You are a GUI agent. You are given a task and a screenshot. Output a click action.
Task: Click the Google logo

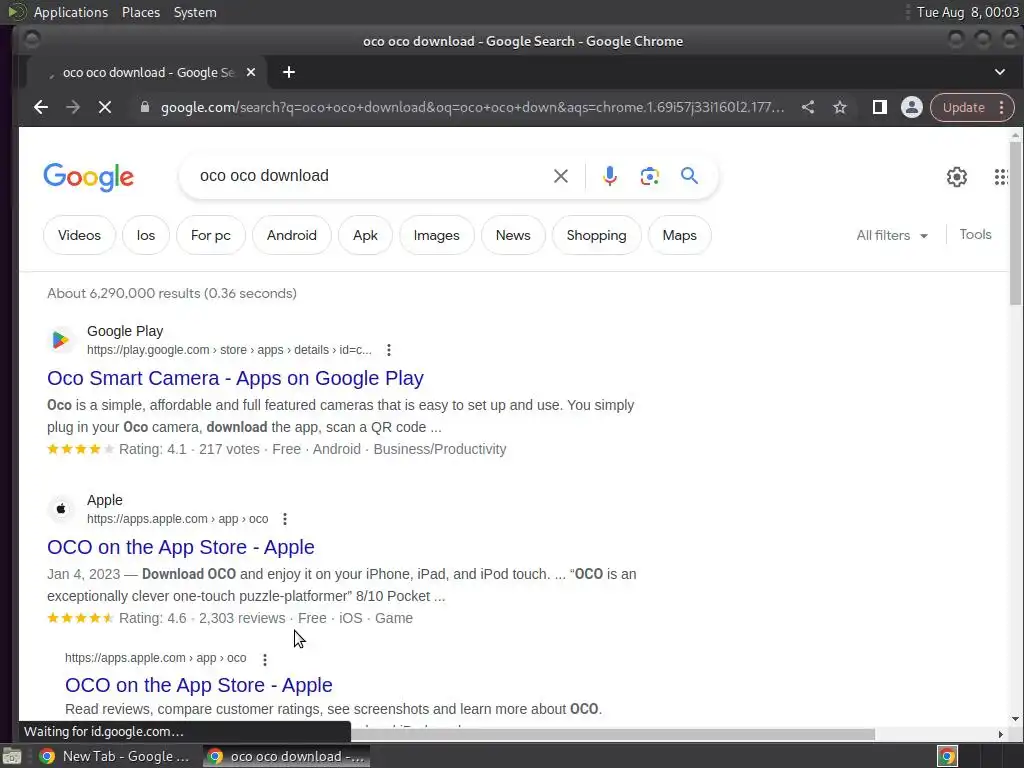click(x=88, y=176)
